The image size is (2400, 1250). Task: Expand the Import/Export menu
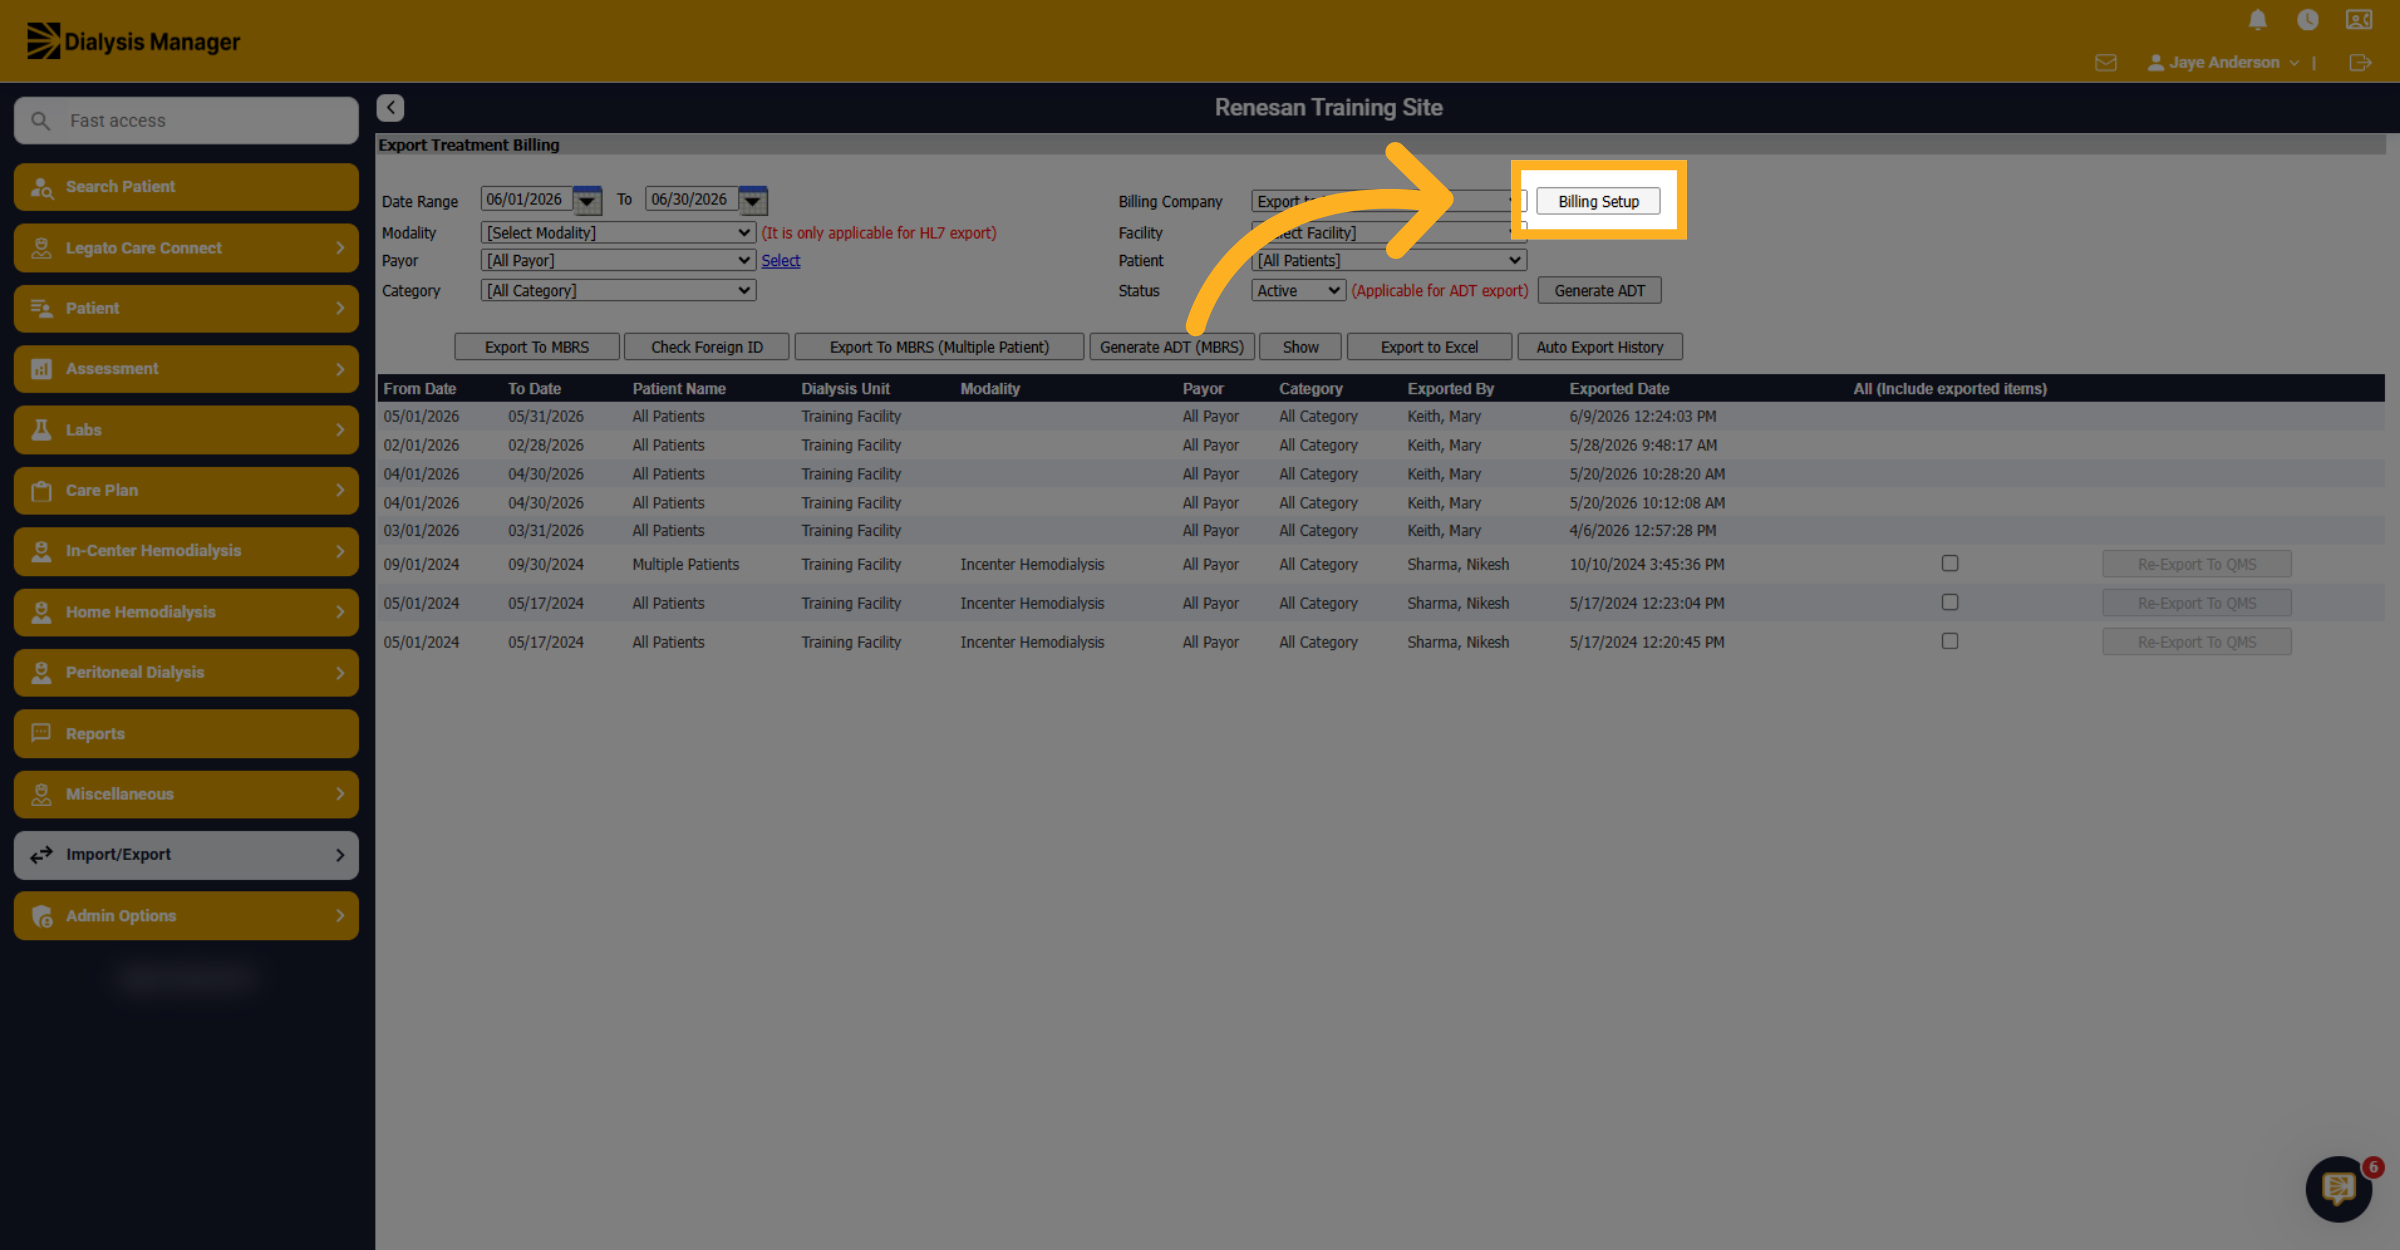[x=186, y=855]
